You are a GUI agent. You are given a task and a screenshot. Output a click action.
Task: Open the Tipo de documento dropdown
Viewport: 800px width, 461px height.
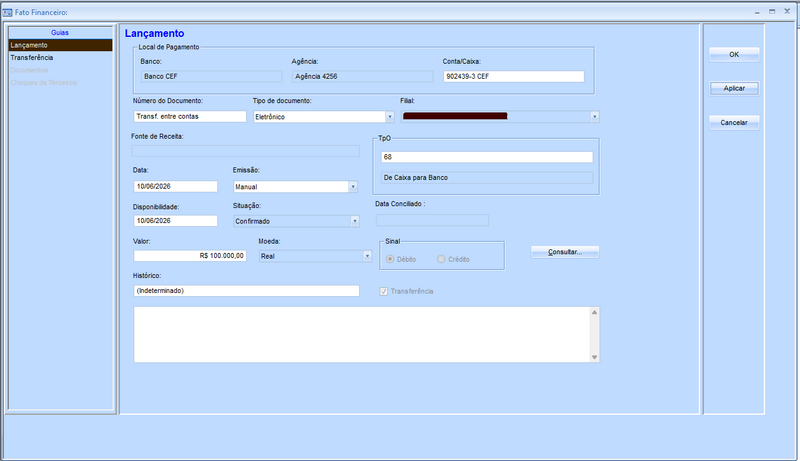(x=389, y=117)
